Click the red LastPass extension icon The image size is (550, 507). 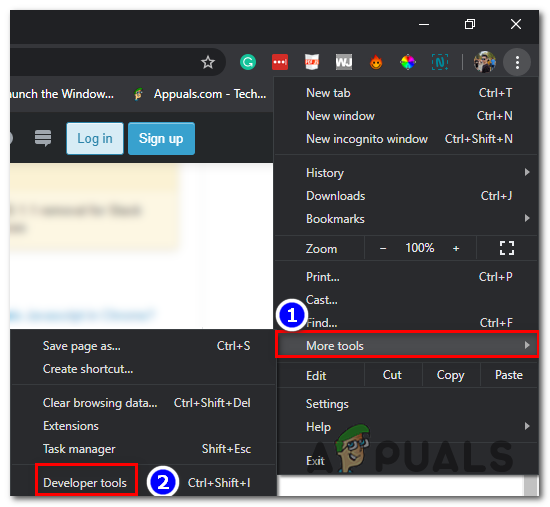[x=280, y=62]
